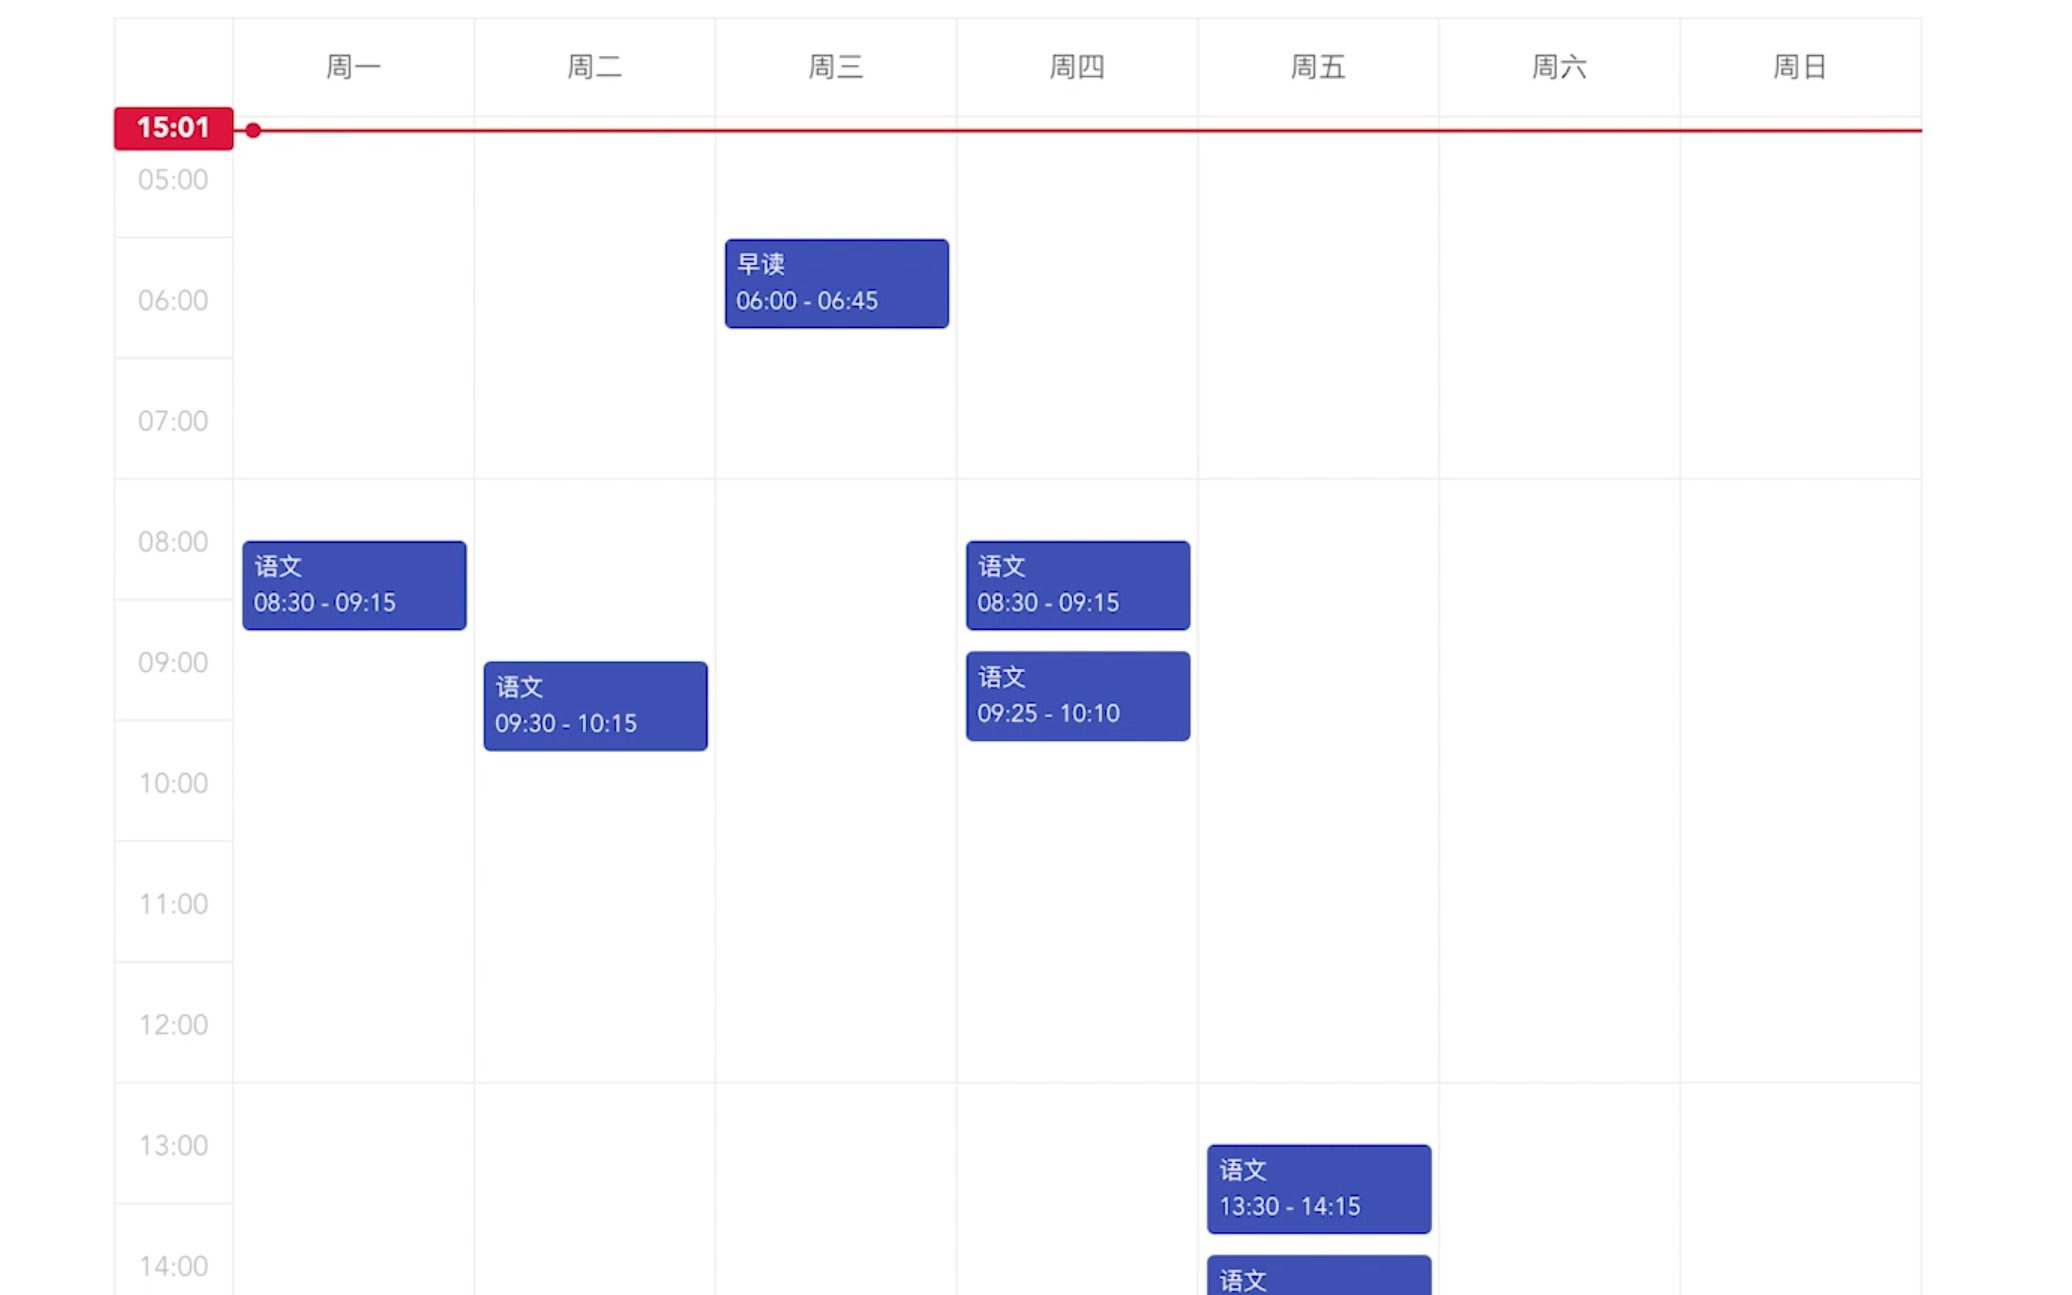This screenshot has width=2072, height=1295.
Task: Open Monday's 语文 08:30 - 09:15 class
Action: [354, 585]
